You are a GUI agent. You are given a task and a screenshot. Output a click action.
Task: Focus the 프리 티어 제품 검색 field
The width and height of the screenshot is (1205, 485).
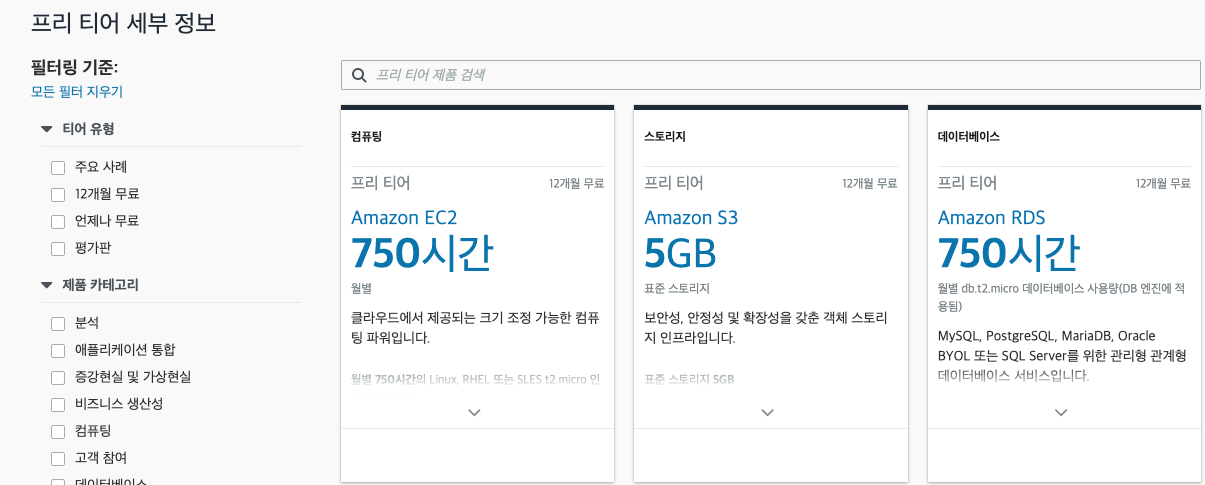coord(771,75)
